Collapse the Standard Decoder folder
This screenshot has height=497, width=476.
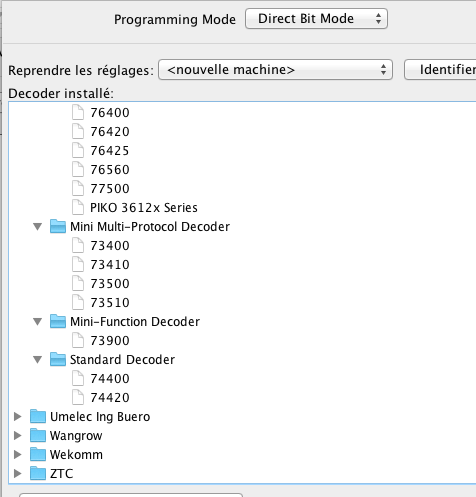(x=38, y=360)
